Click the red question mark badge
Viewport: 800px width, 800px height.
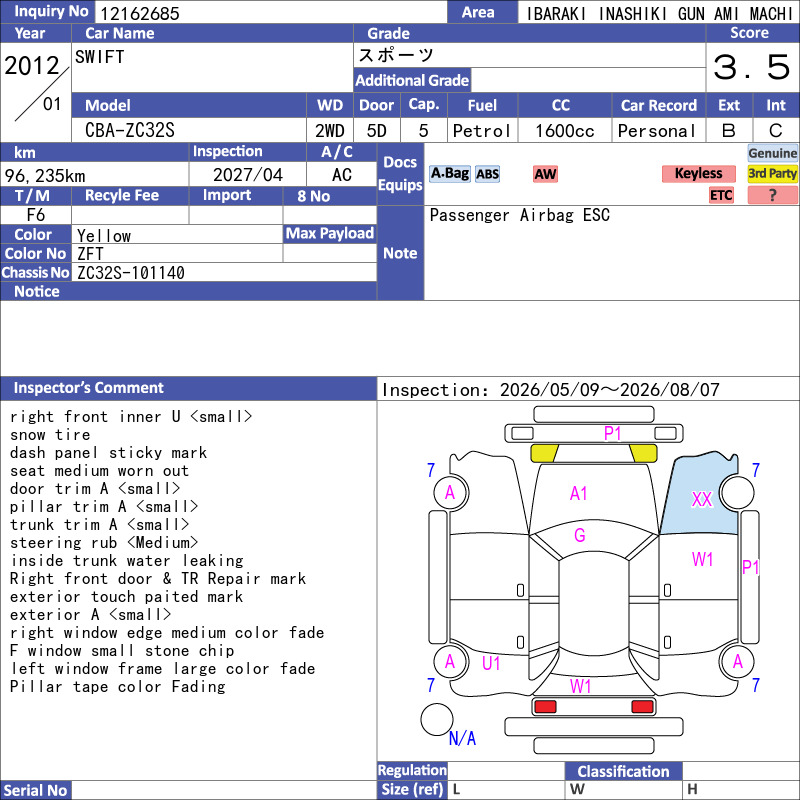[772, 195]
